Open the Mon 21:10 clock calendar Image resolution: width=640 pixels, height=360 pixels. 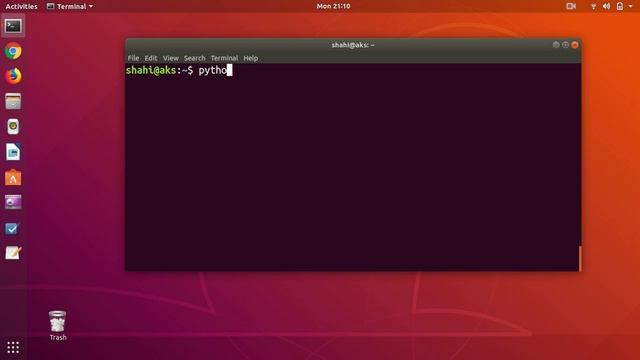pyautogui.click(x=333, y=6)
